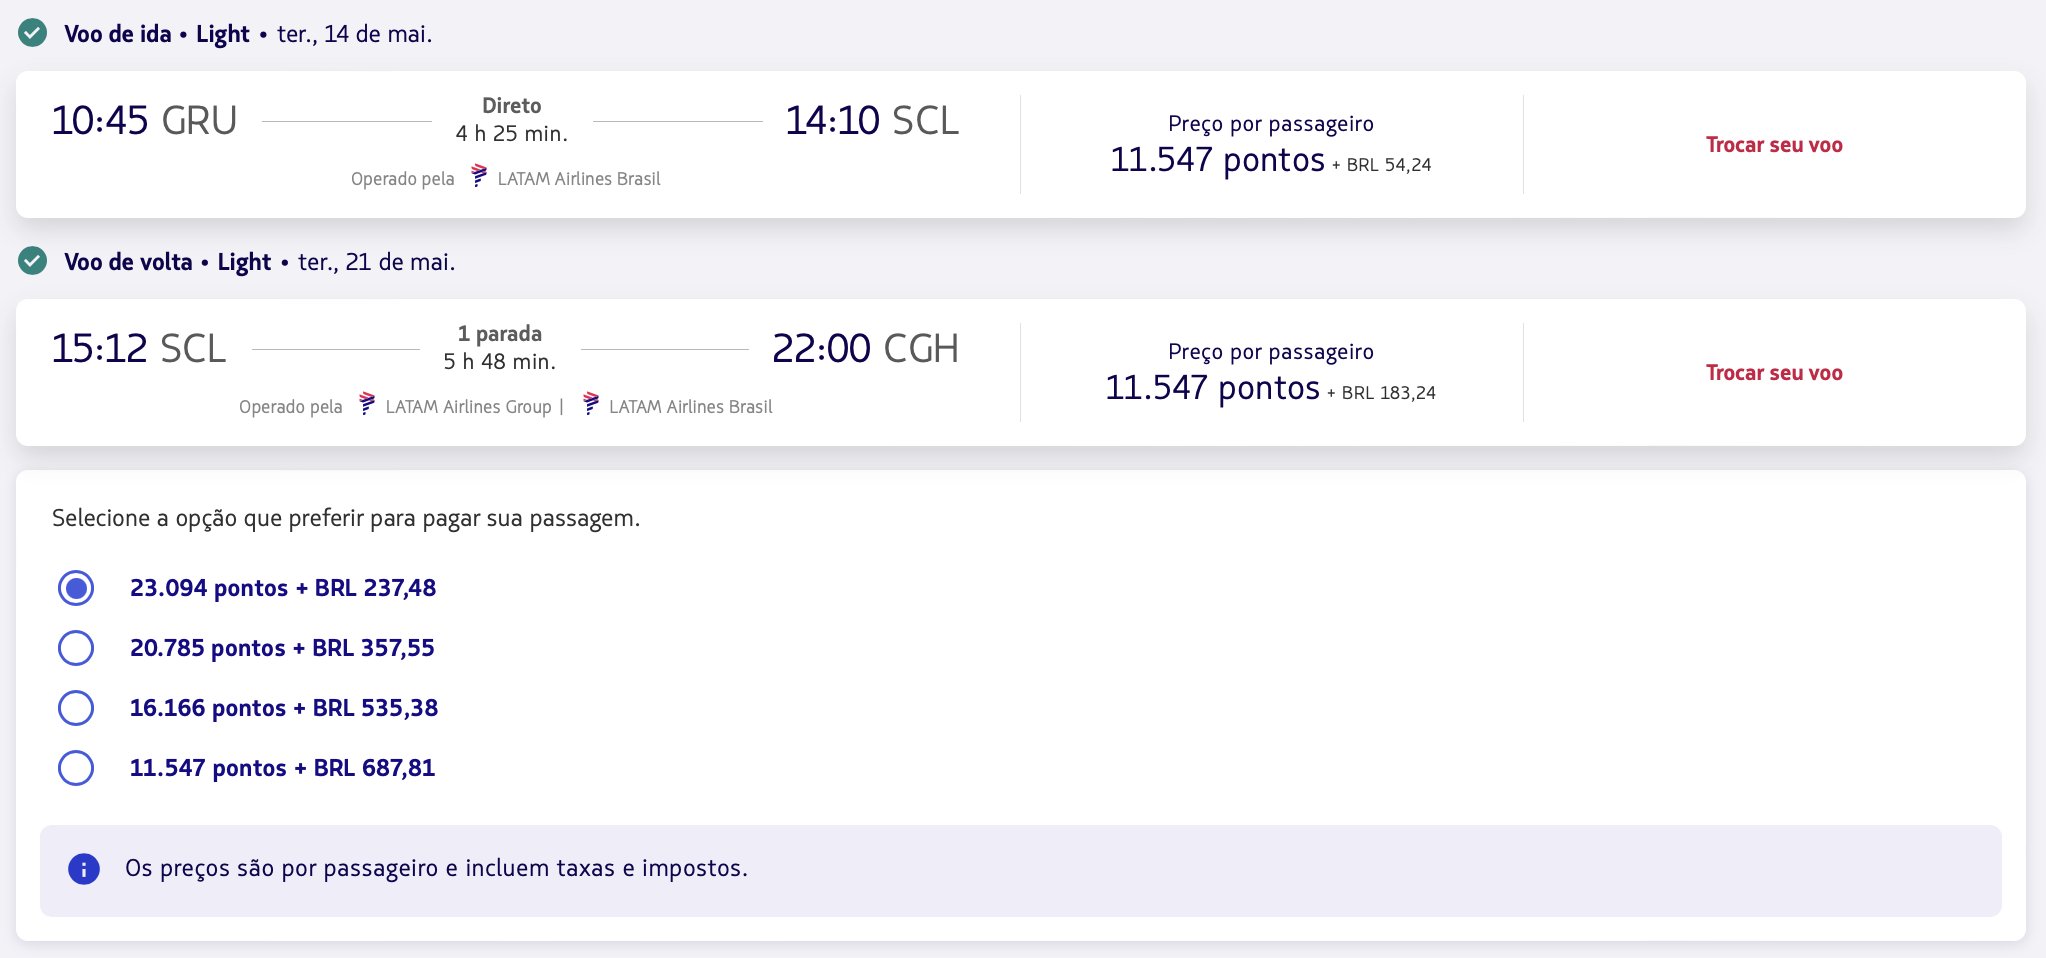This screenshot has width=2046, height=958.
Task: Click Trocar seu voo for the outbound flight
Action: (1774, 145)
